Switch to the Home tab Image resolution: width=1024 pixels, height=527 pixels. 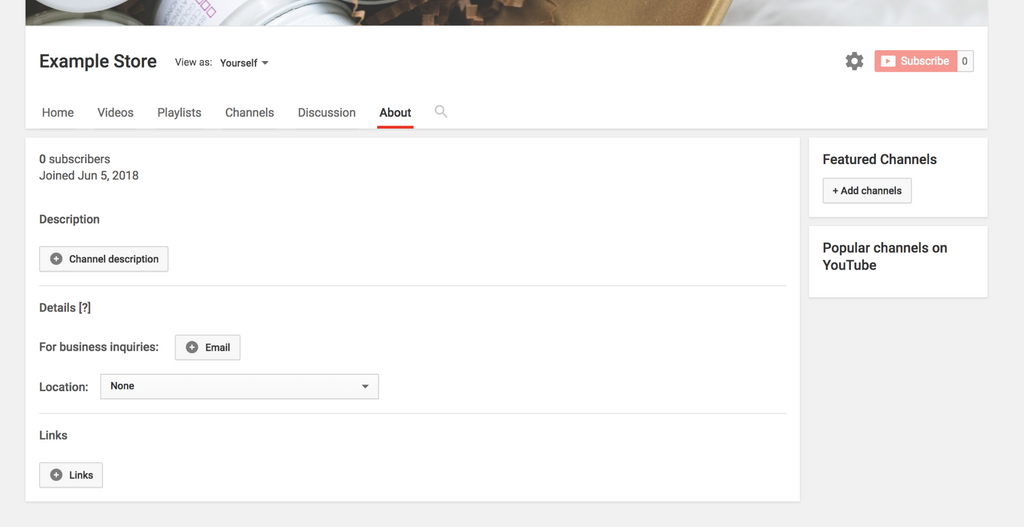pos(57,112)
